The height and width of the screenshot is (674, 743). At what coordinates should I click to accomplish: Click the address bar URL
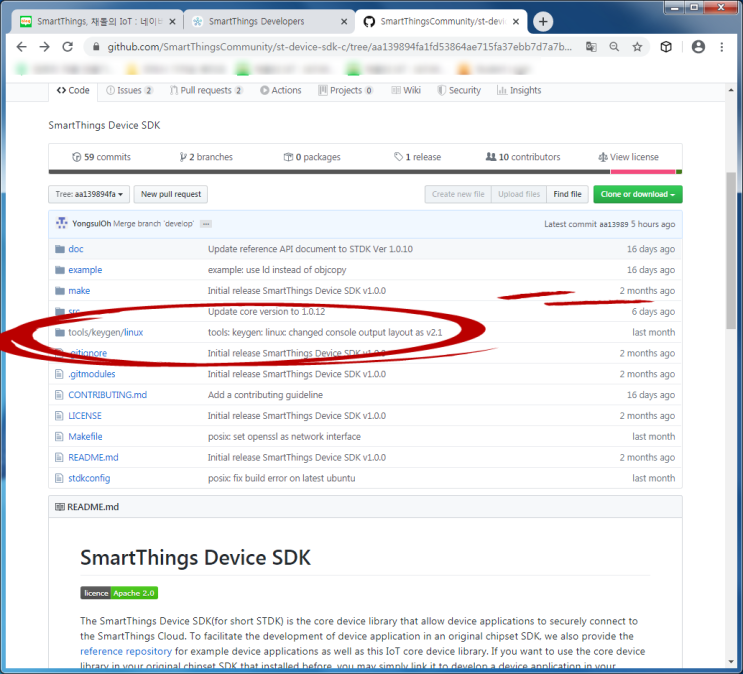click(x=339, y=46)
